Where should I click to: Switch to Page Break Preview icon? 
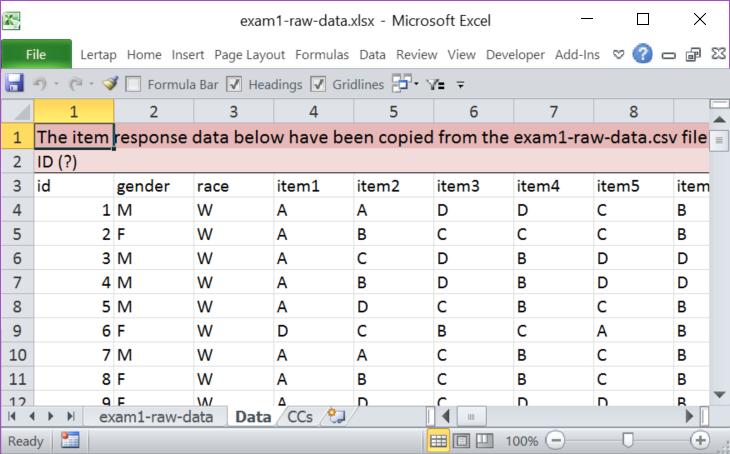484,440
